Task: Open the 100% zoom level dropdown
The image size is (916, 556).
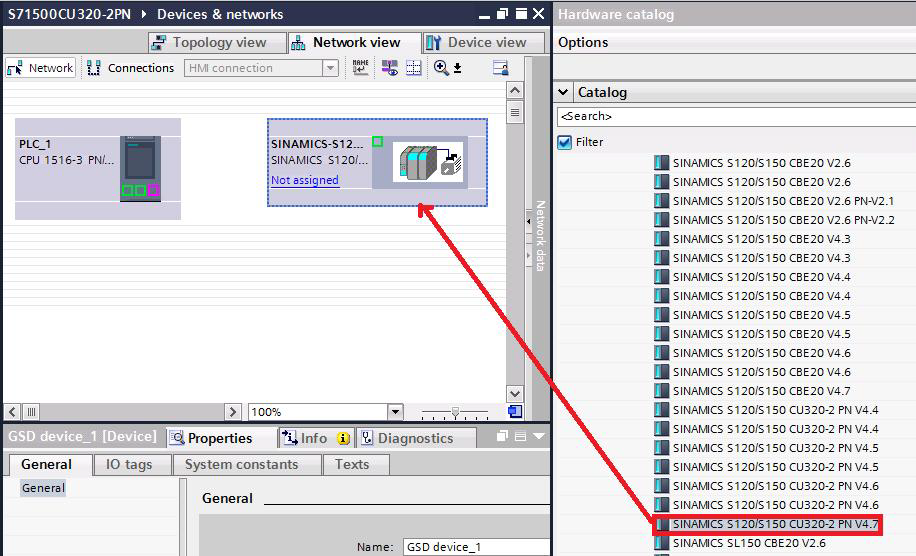Action: coord(395,412)
